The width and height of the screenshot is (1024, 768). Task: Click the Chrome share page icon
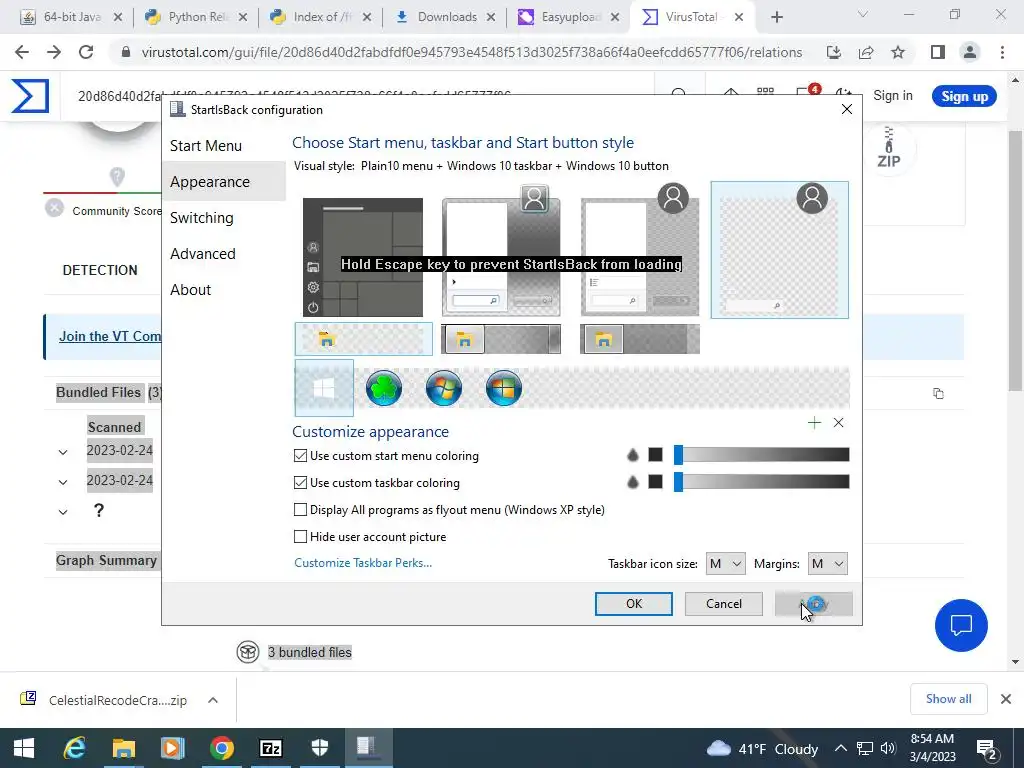pyautogui.click(x=866, y=52)
